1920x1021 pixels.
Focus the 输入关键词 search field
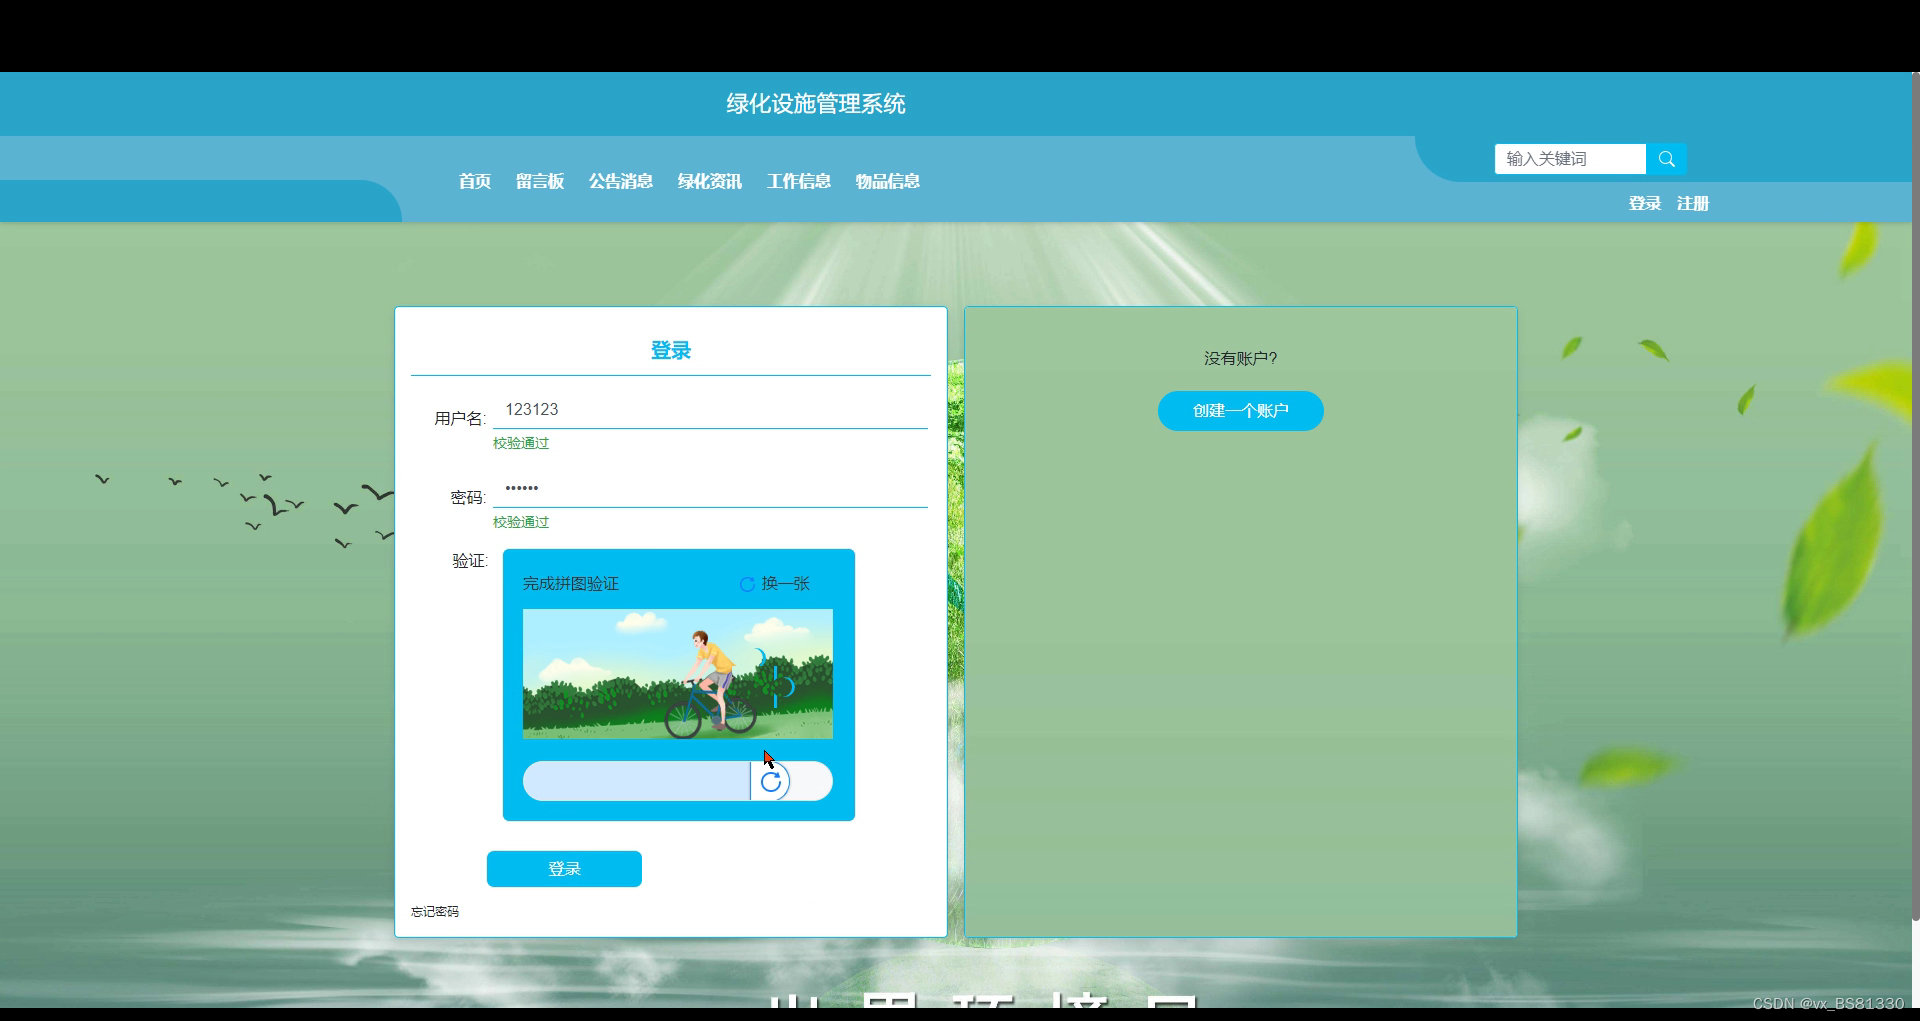1570,159
